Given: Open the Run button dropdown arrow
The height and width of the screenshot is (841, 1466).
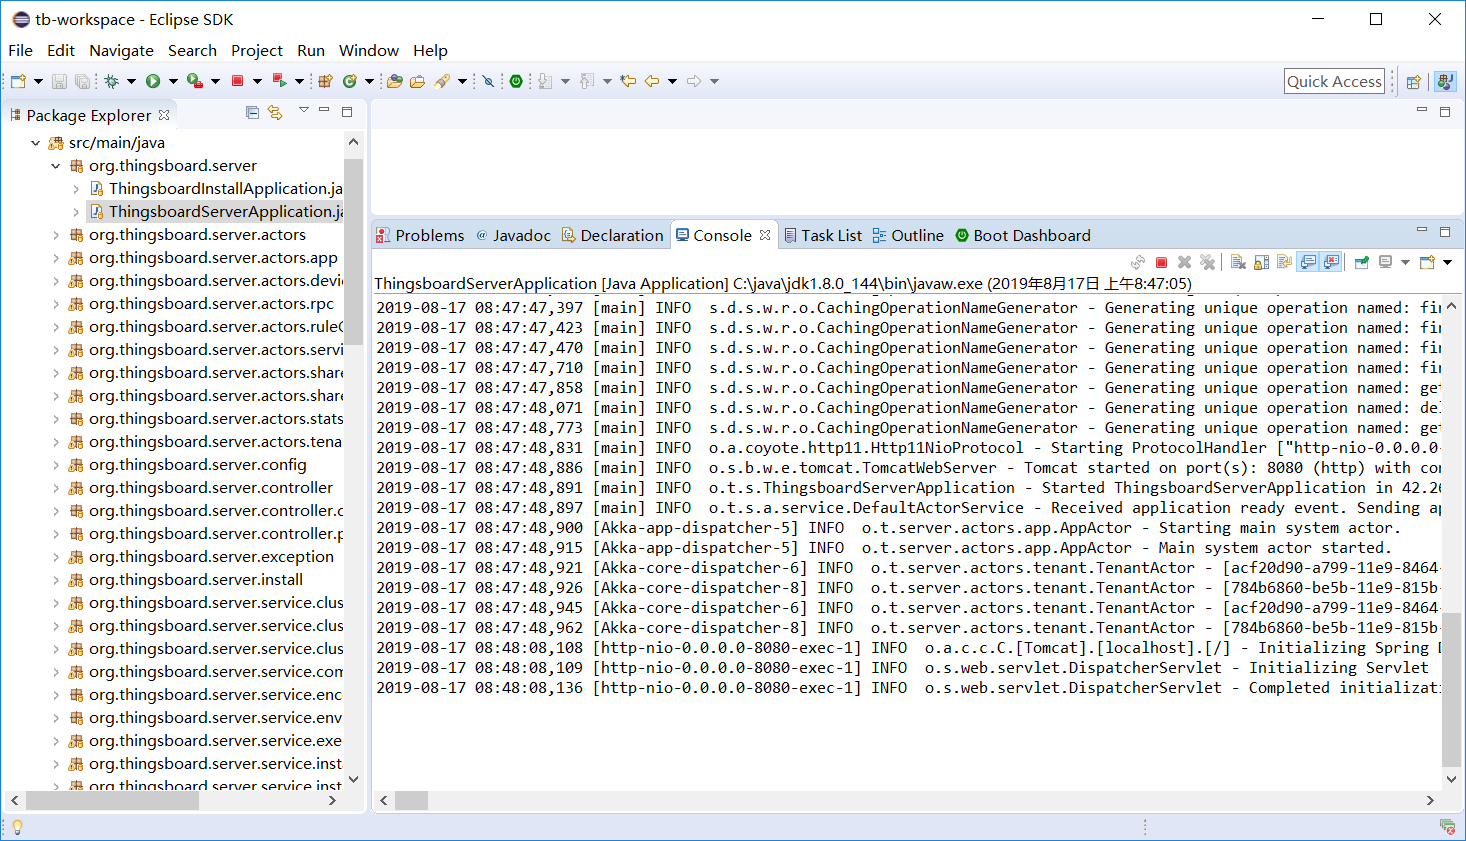Looking at the screenshot, I should pos(173,81).
